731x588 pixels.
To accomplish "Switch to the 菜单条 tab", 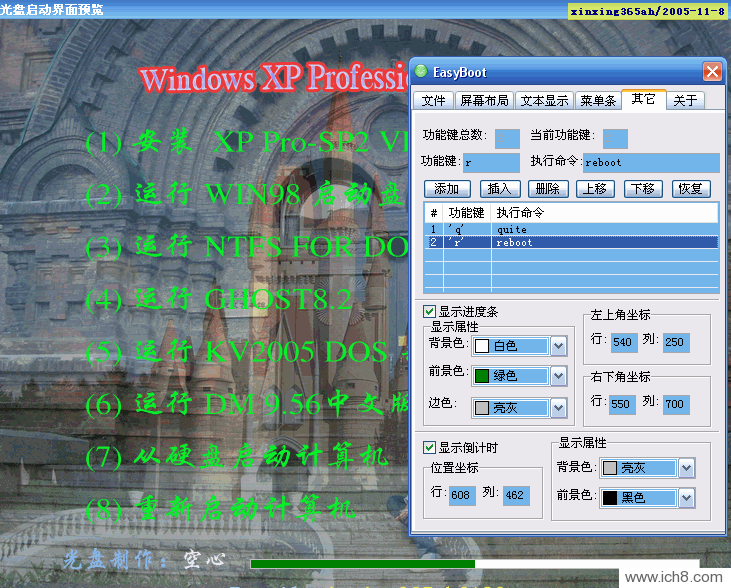I will click(598, 101).
